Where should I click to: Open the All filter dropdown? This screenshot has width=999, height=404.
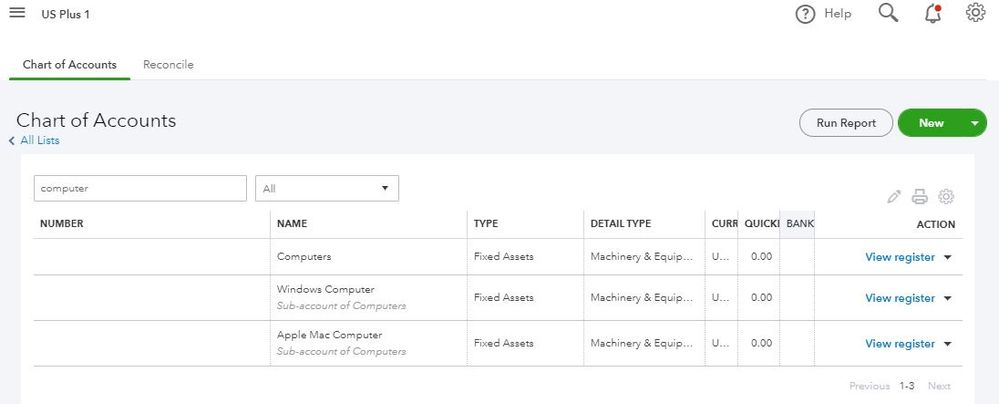click(327, 188)
